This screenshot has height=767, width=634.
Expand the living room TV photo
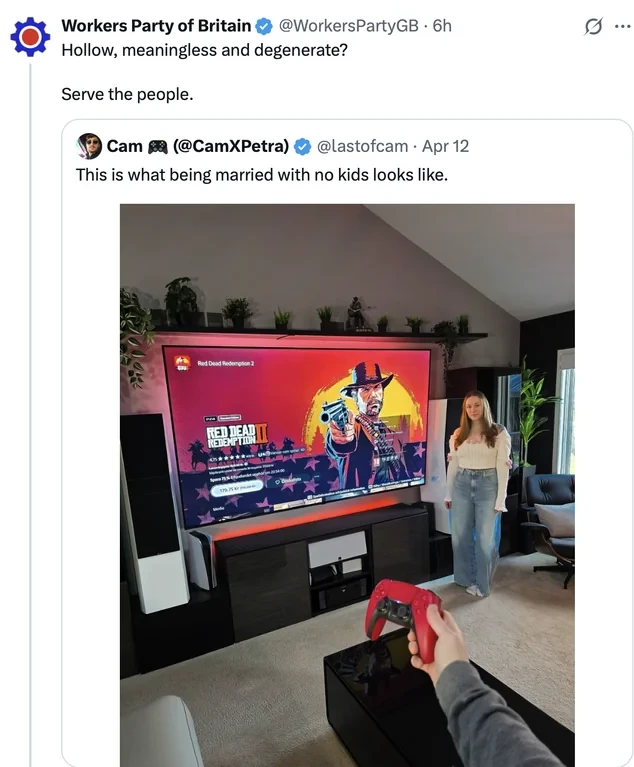pyautogui.click(x=347, y=485)
